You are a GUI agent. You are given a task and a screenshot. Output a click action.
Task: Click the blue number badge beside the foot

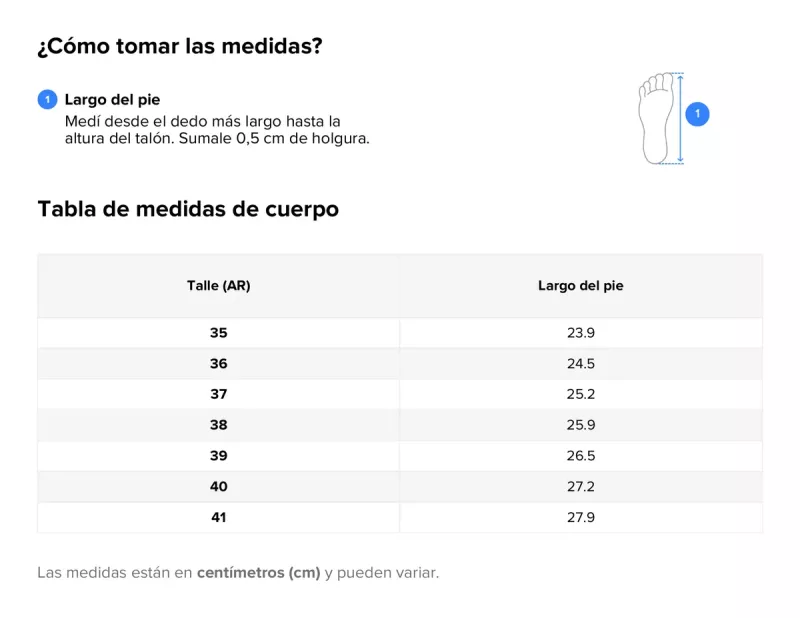(x=698, y=114)
